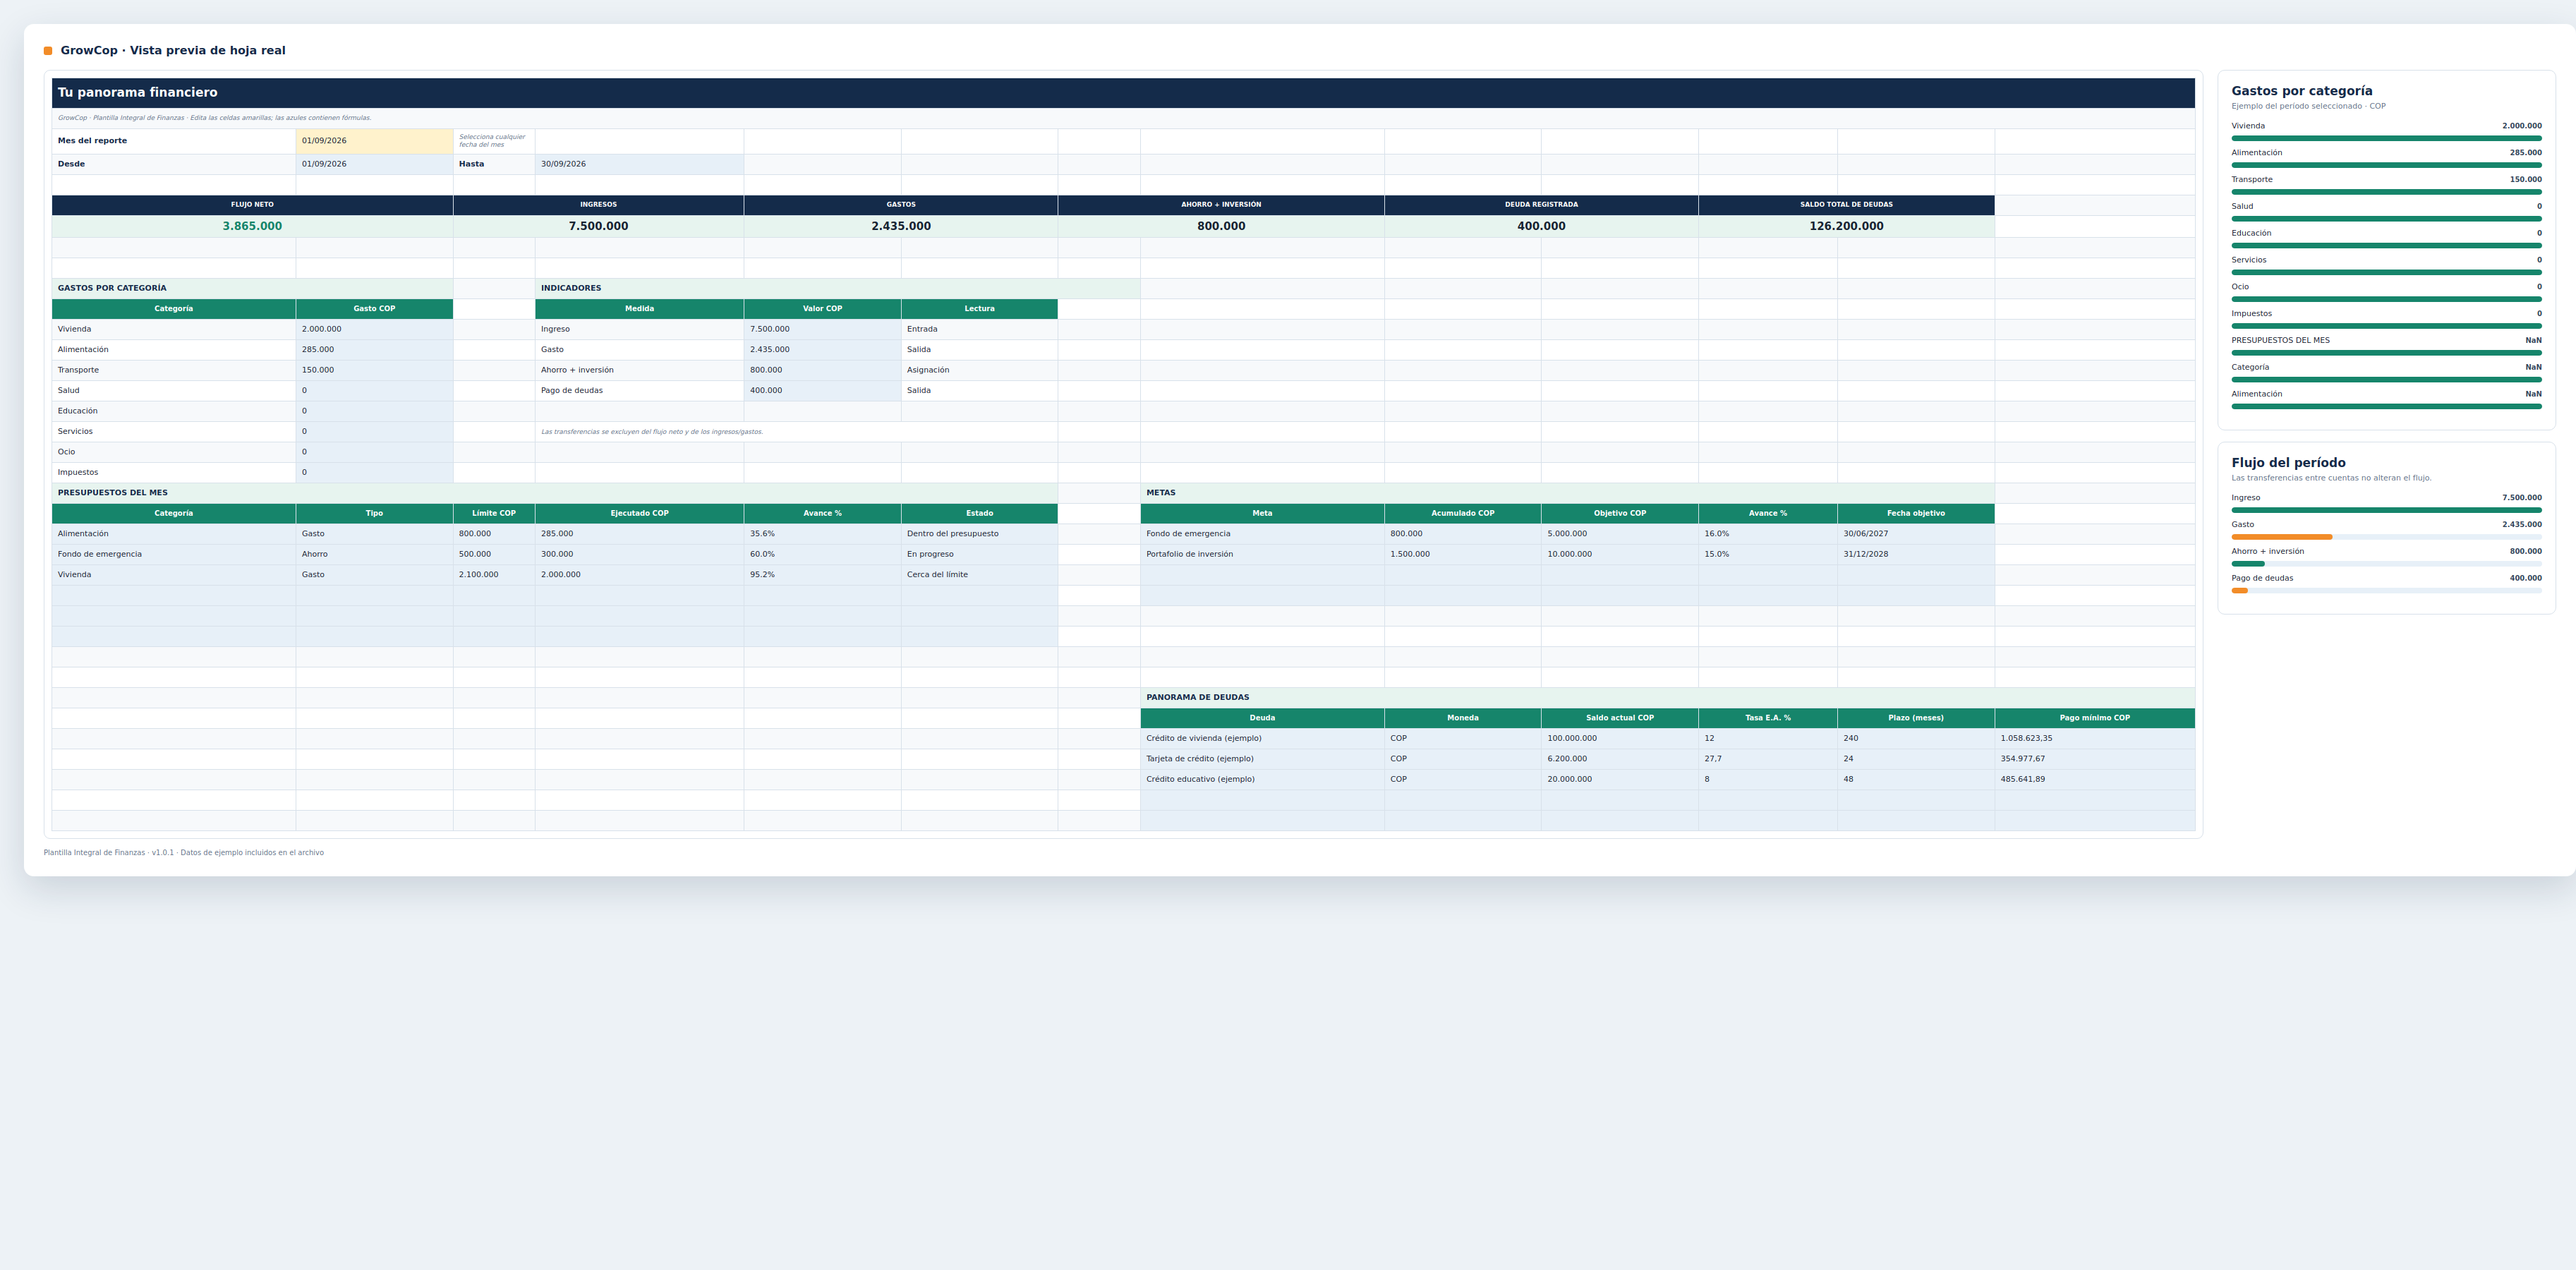Click the avance 95.2% cell

click(822, 575)
